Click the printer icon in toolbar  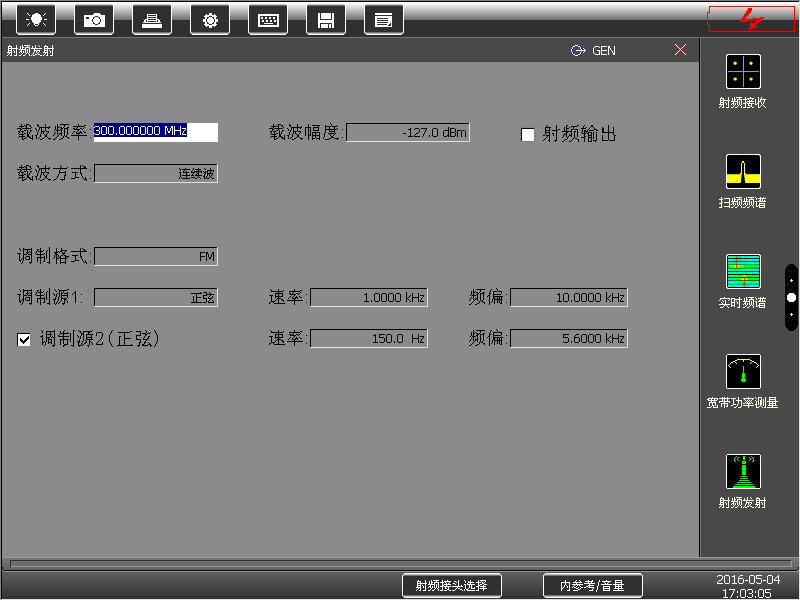pos(152,19)
